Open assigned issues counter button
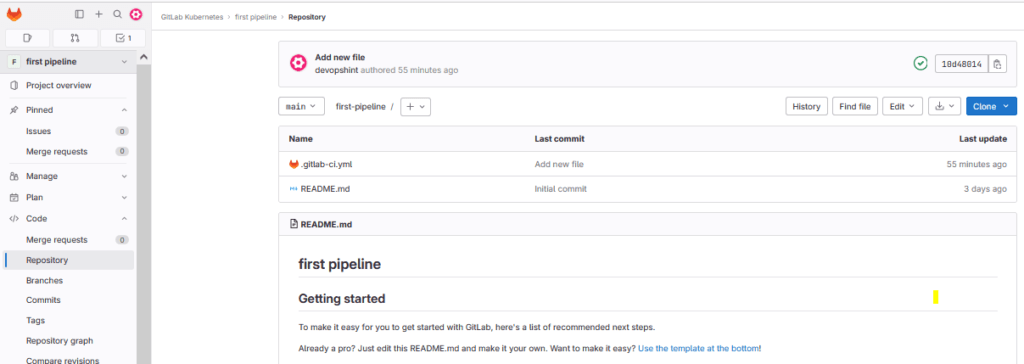The image size is (1024, 364). (x=28, y=38)
